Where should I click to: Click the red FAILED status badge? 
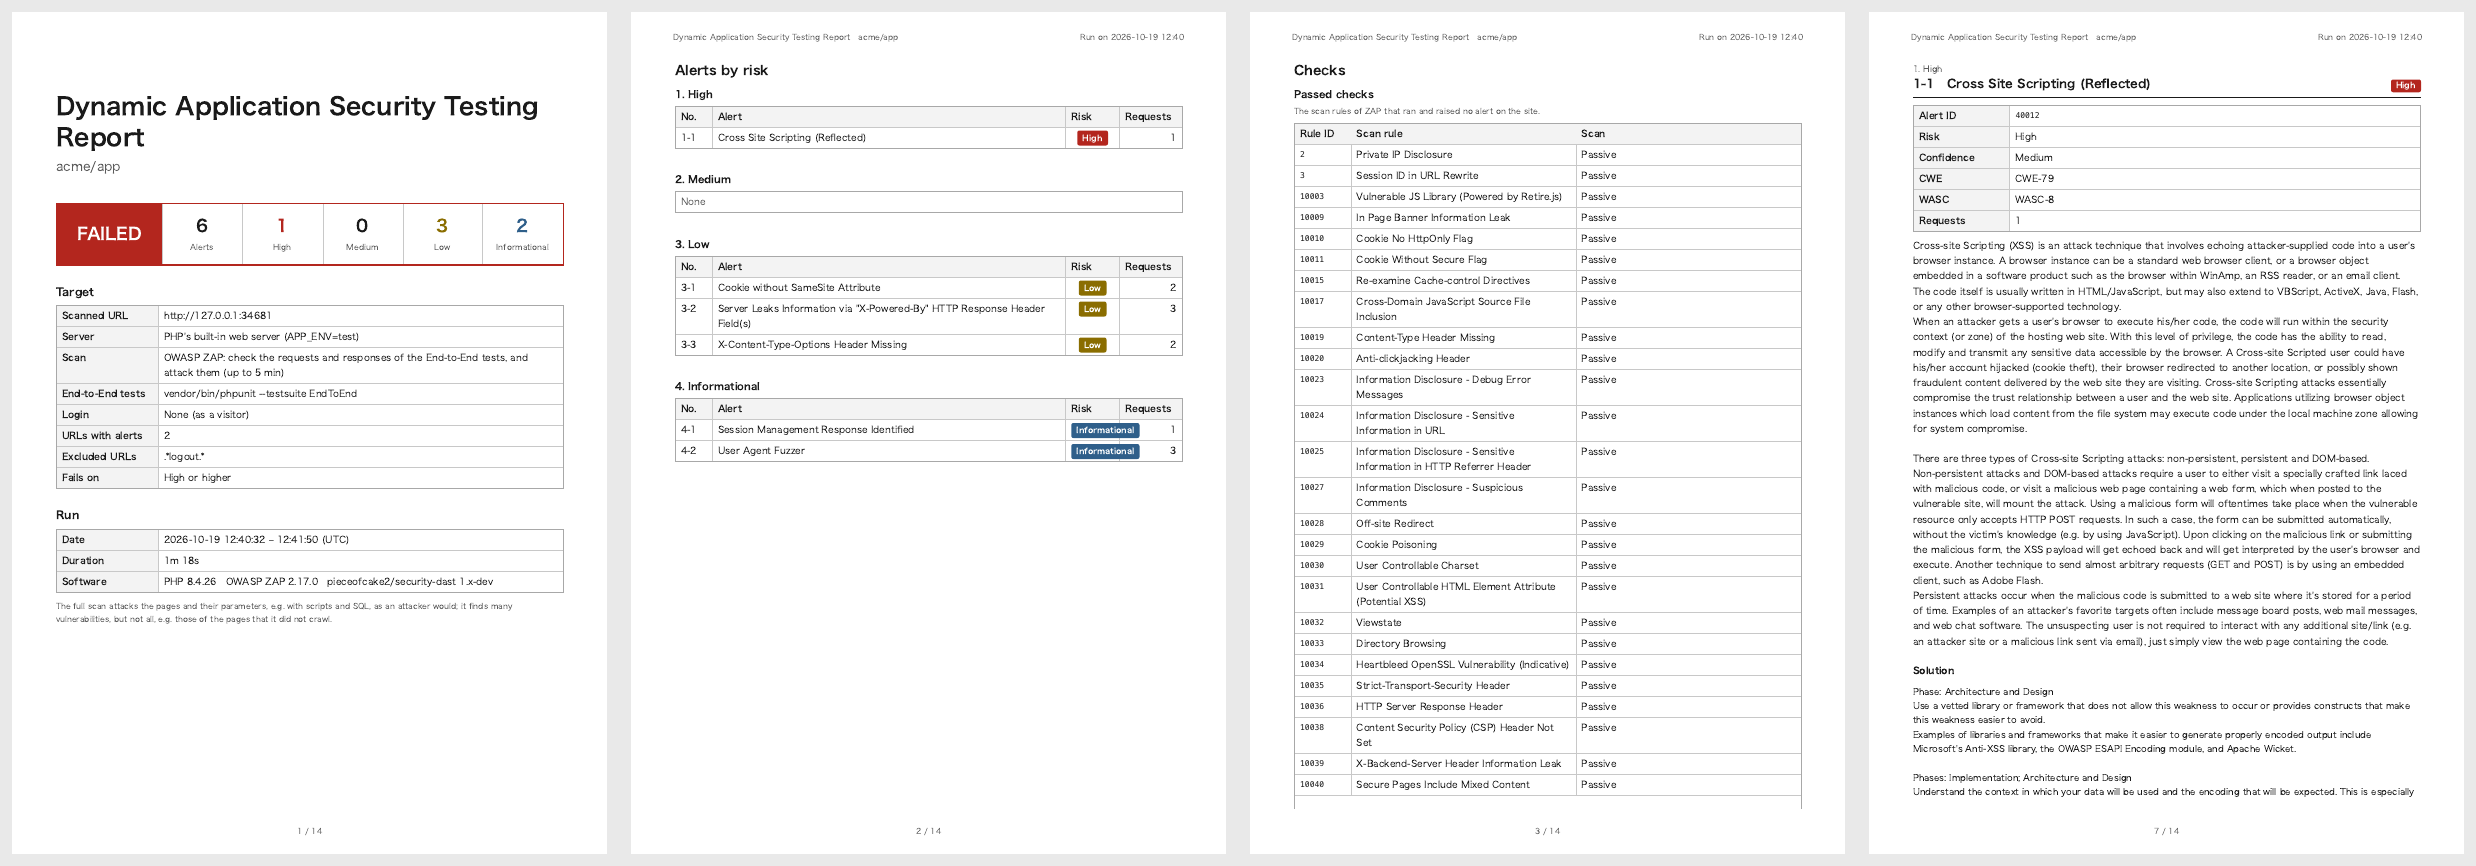pos(109,234)
